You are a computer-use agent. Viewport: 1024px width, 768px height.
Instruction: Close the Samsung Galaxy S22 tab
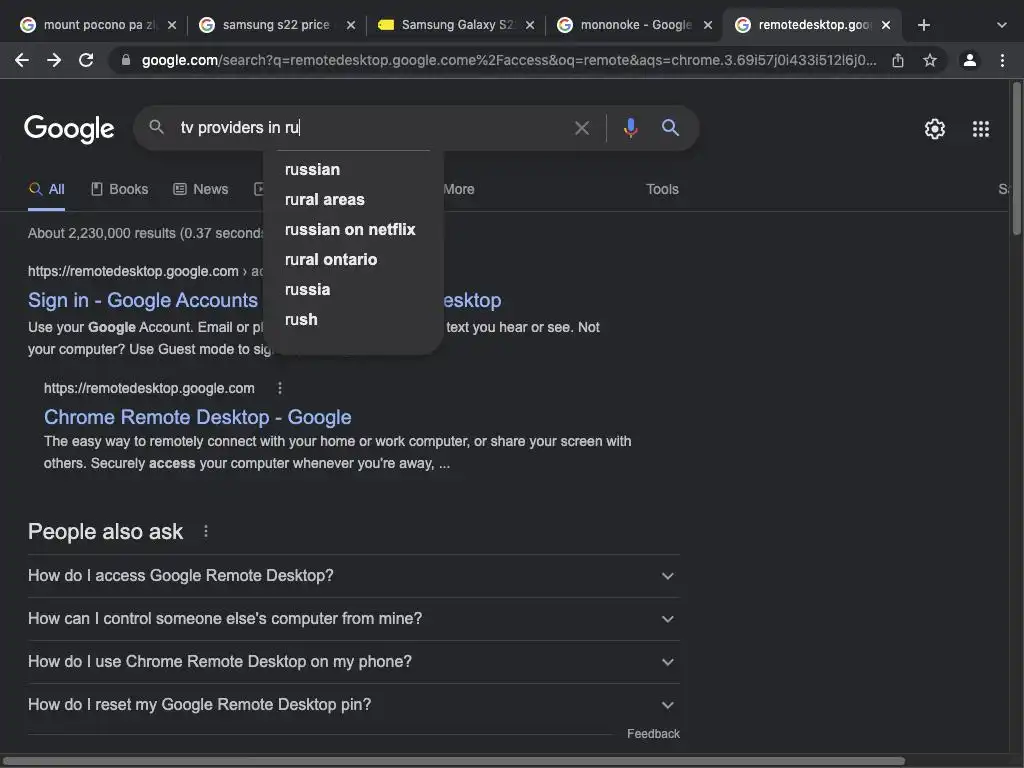pyautogui.click(x=530, y=25)
